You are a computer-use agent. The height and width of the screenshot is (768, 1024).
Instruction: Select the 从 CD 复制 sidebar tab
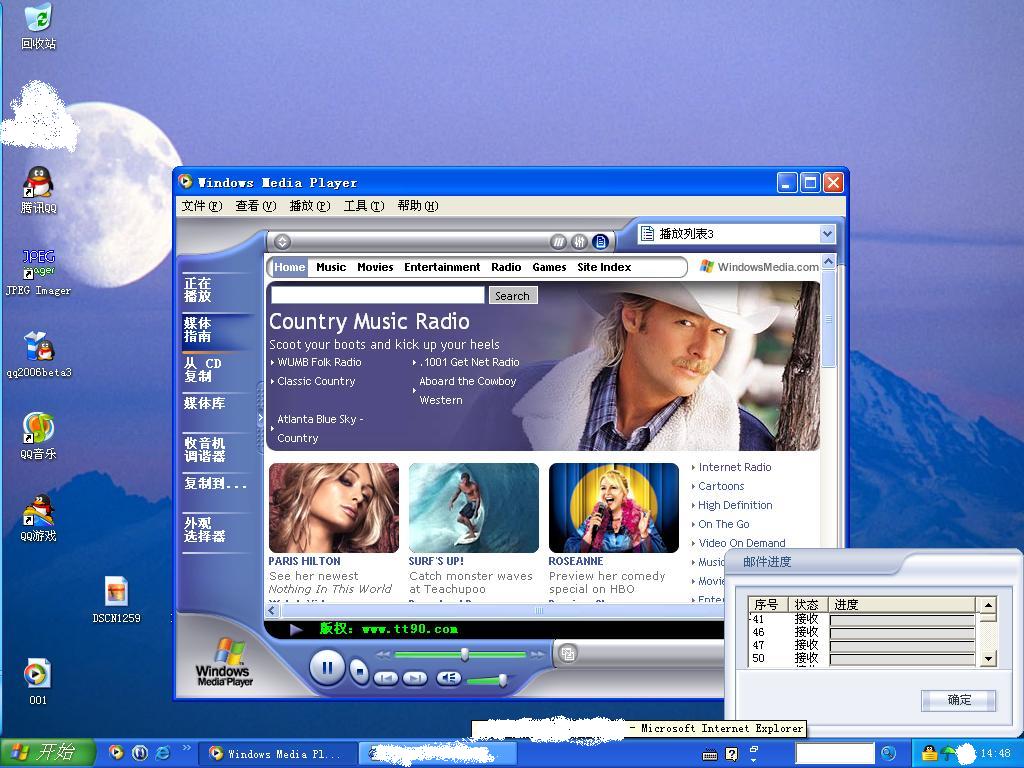216,370
